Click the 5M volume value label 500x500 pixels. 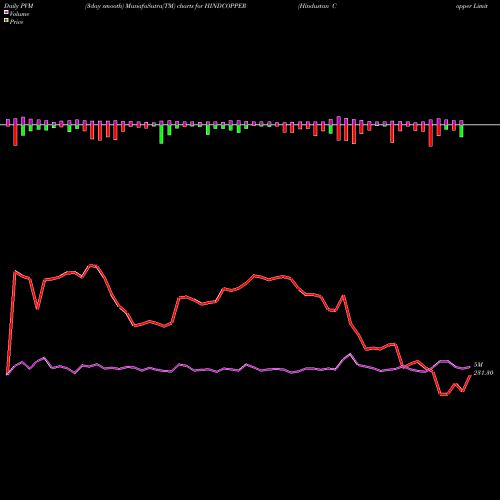(x=478, y=365)
